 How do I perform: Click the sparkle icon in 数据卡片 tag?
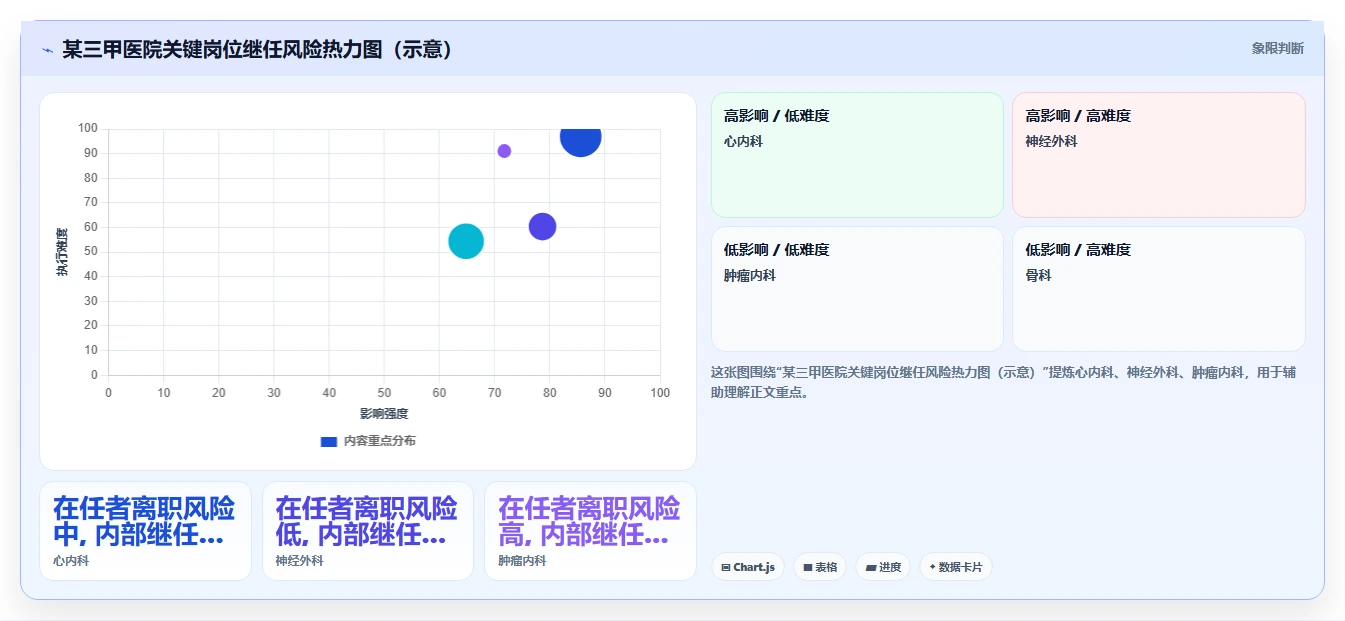(x=933, y=567)
